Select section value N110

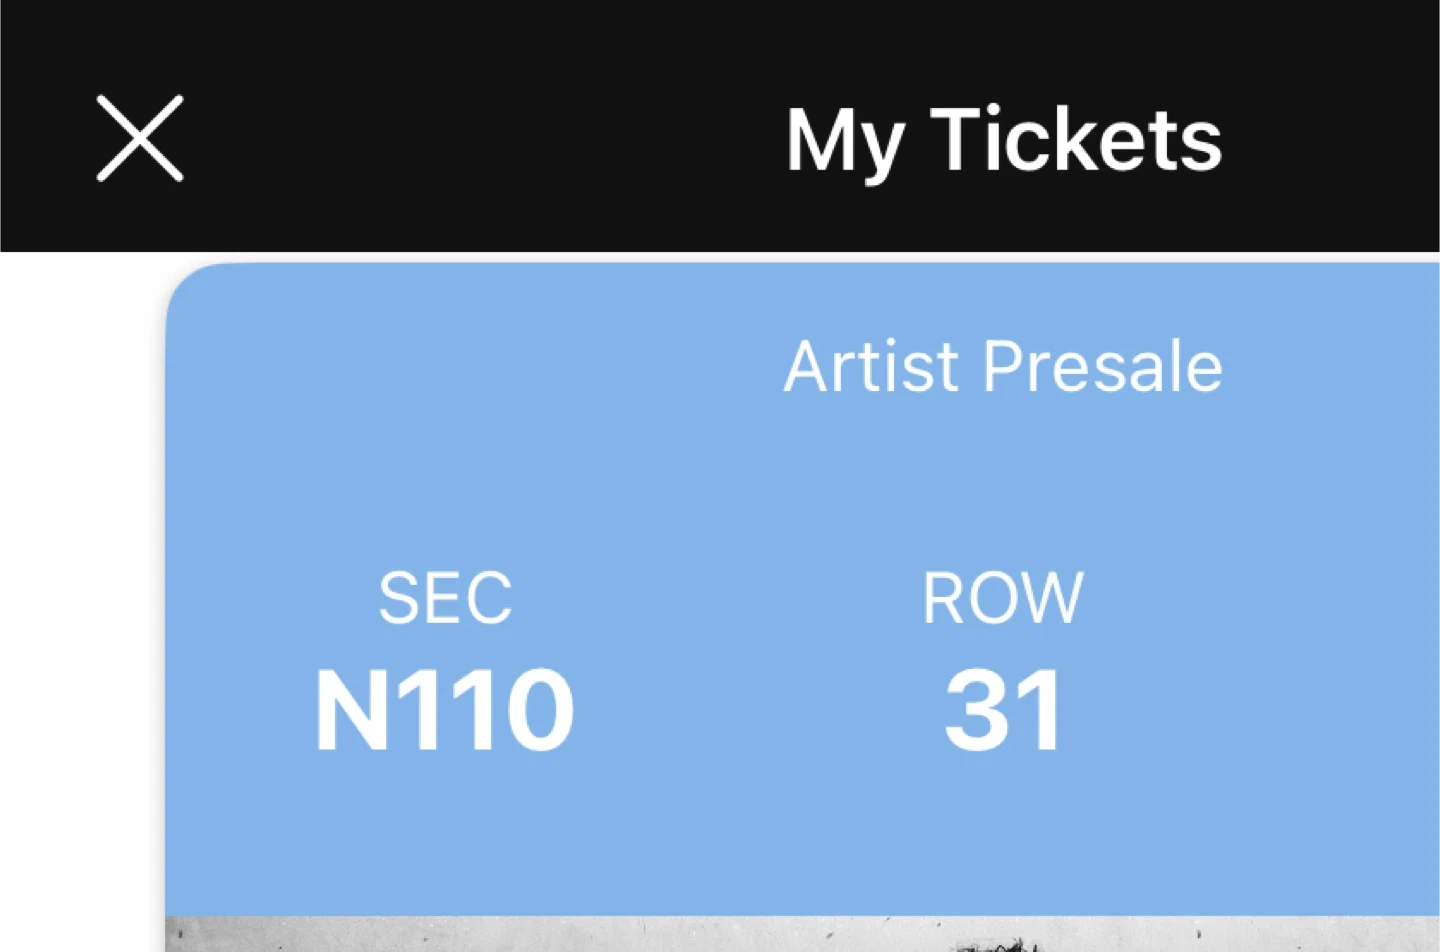point(445,710)
